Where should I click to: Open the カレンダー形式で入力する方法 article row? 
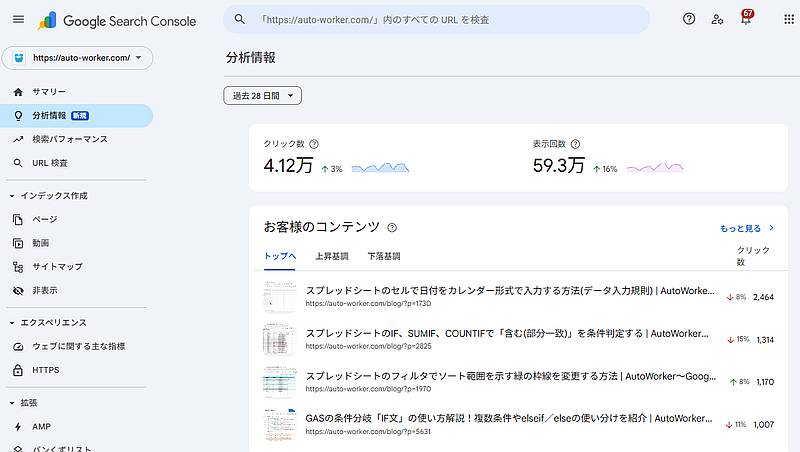(x=518, y=296)
